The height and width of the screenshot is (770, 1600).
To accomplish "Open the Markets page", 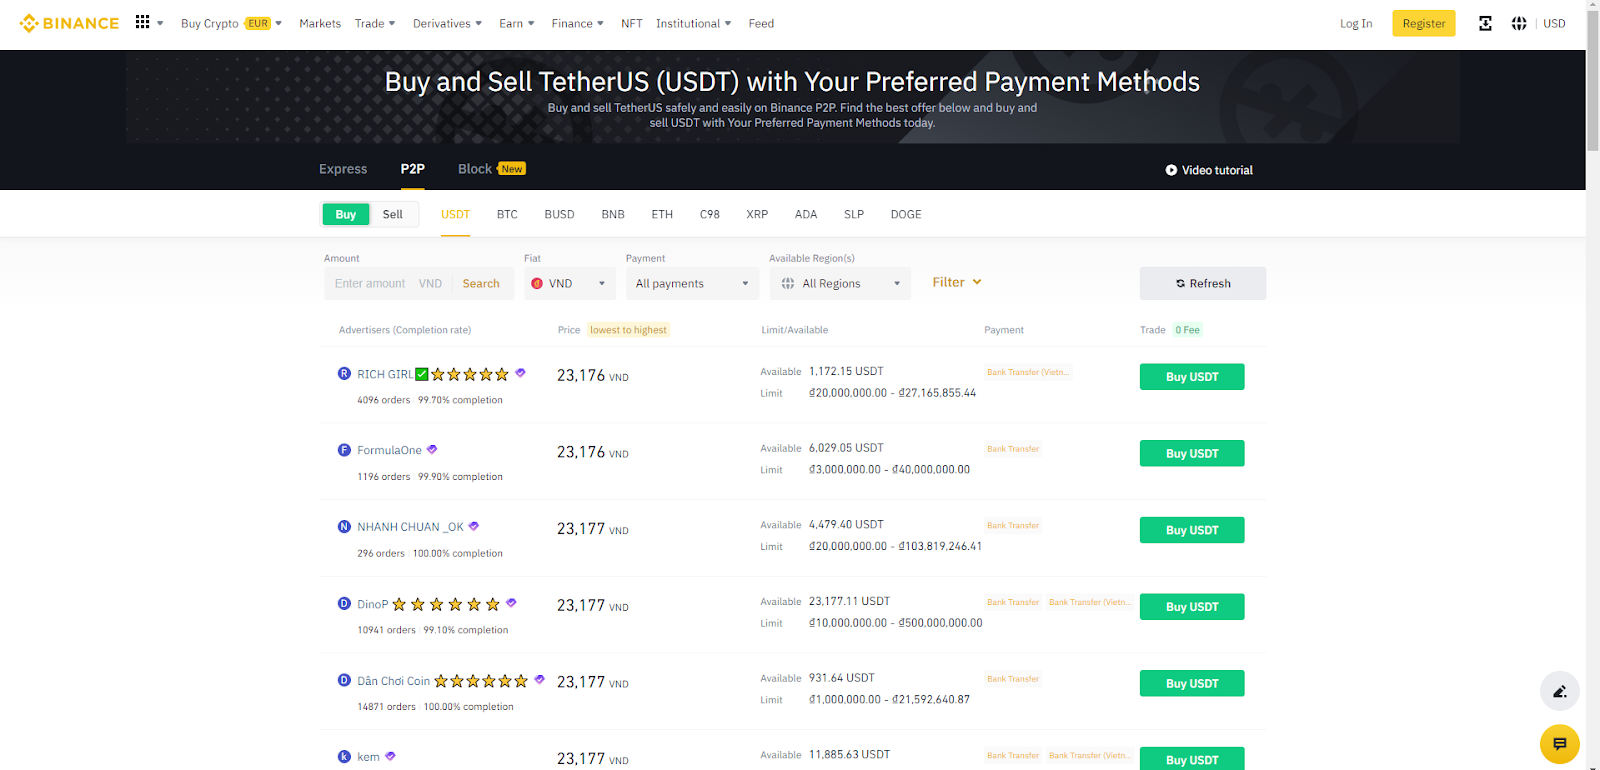I will 320,23.
